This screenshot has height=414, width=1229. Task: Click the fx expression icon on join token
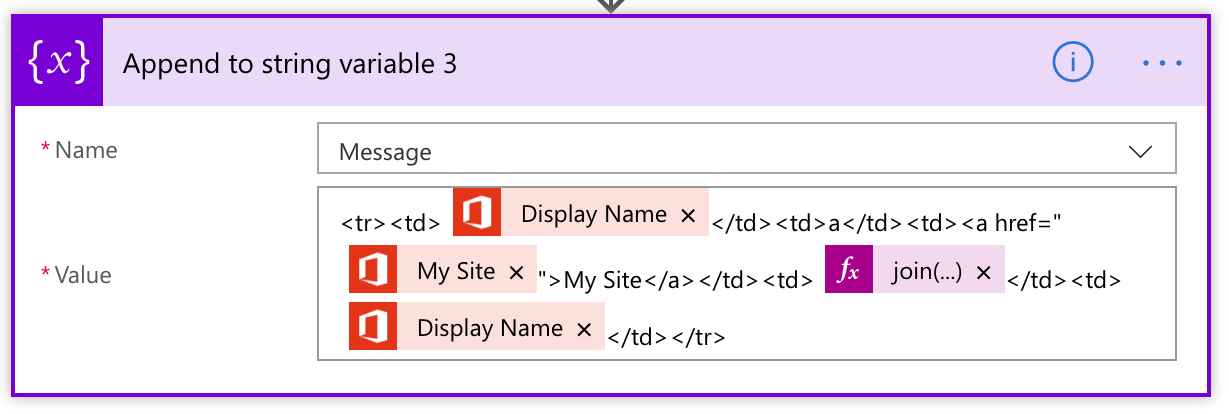tap(849, 271)
